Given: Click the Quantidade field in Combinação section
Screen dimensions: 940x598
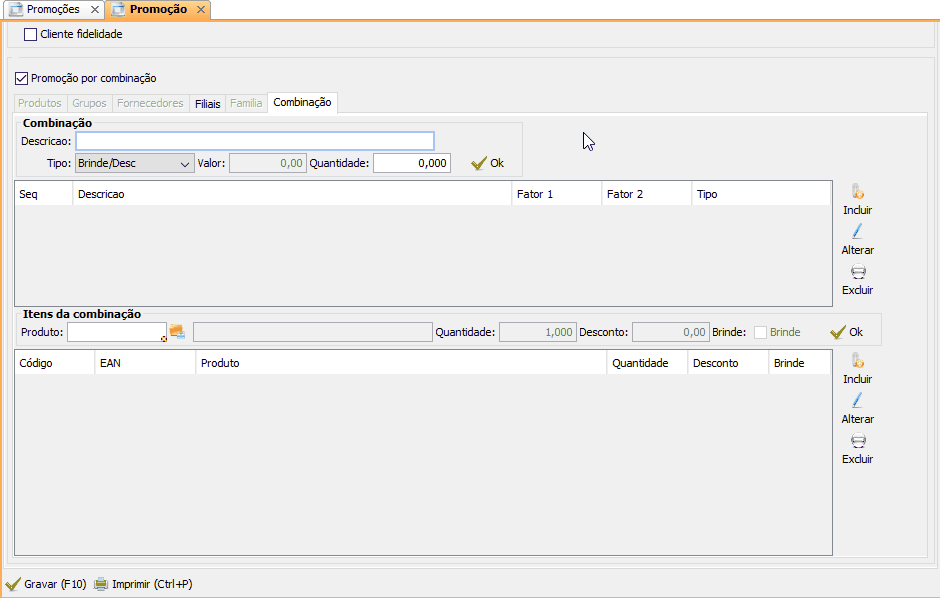Looking at the screenshot, I should [411, 163].
